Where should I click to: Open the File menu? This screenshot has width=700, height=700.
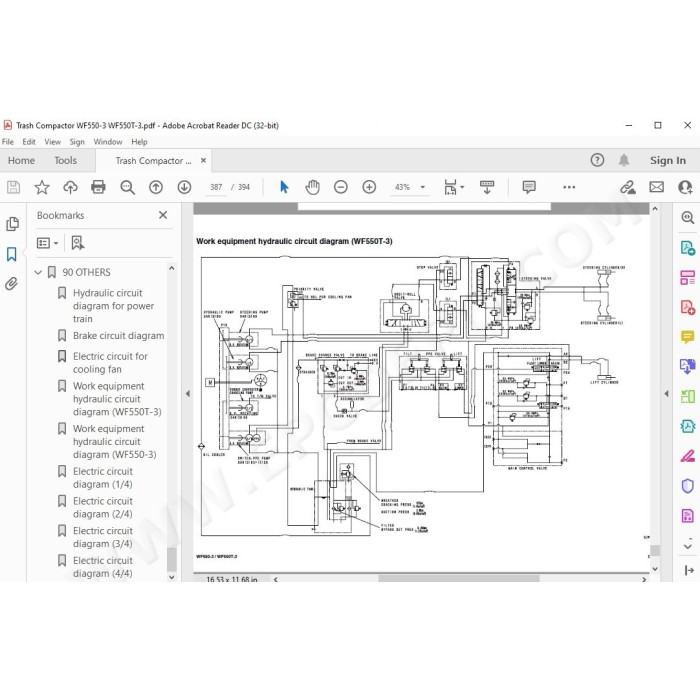8,142
